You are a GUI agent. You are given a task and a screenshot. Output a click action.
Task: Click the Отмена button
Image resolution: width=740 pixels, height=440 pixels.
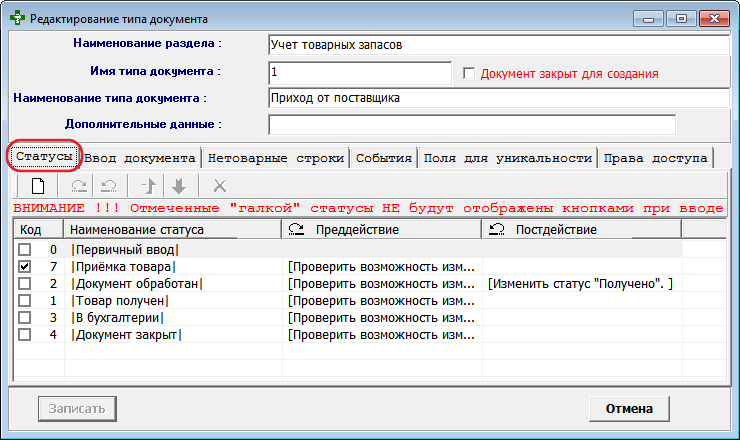pos(629,408)
